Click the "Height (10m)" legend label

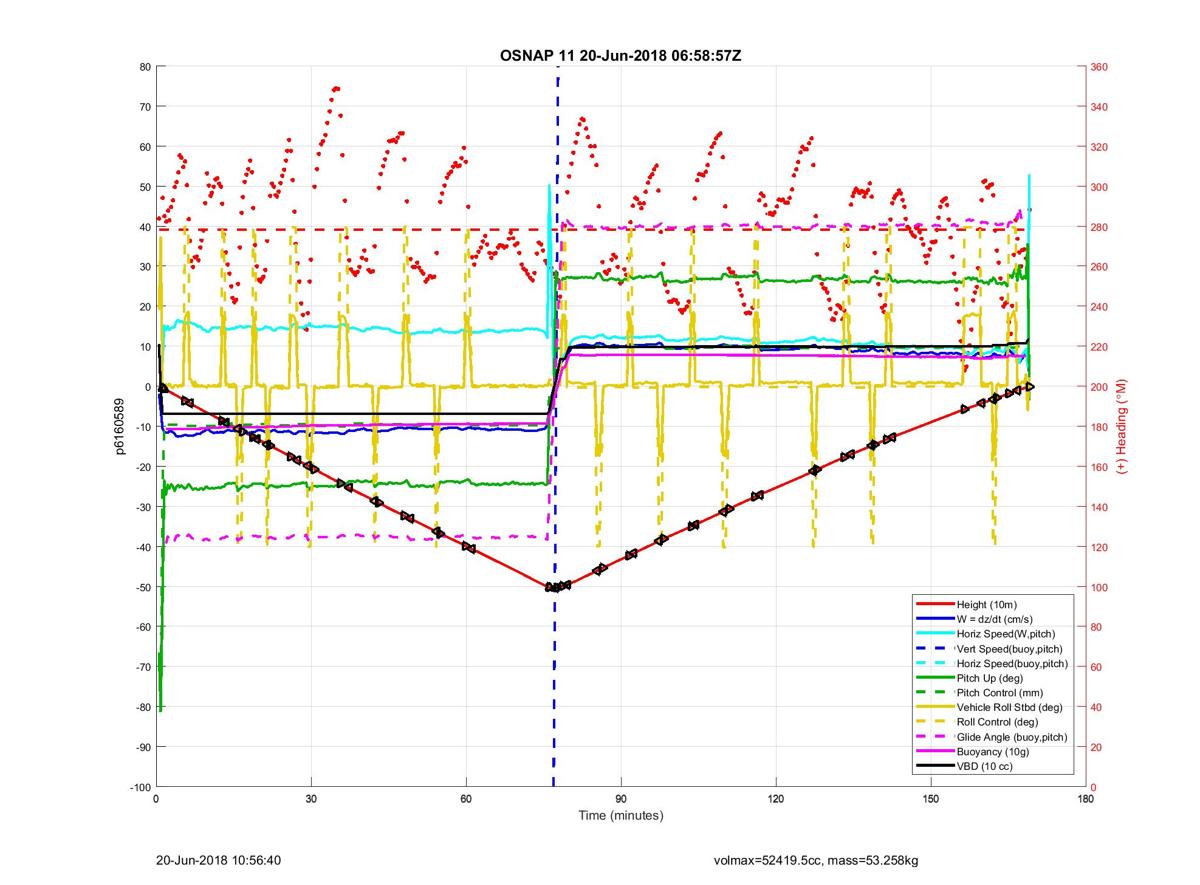pos(986,604)
